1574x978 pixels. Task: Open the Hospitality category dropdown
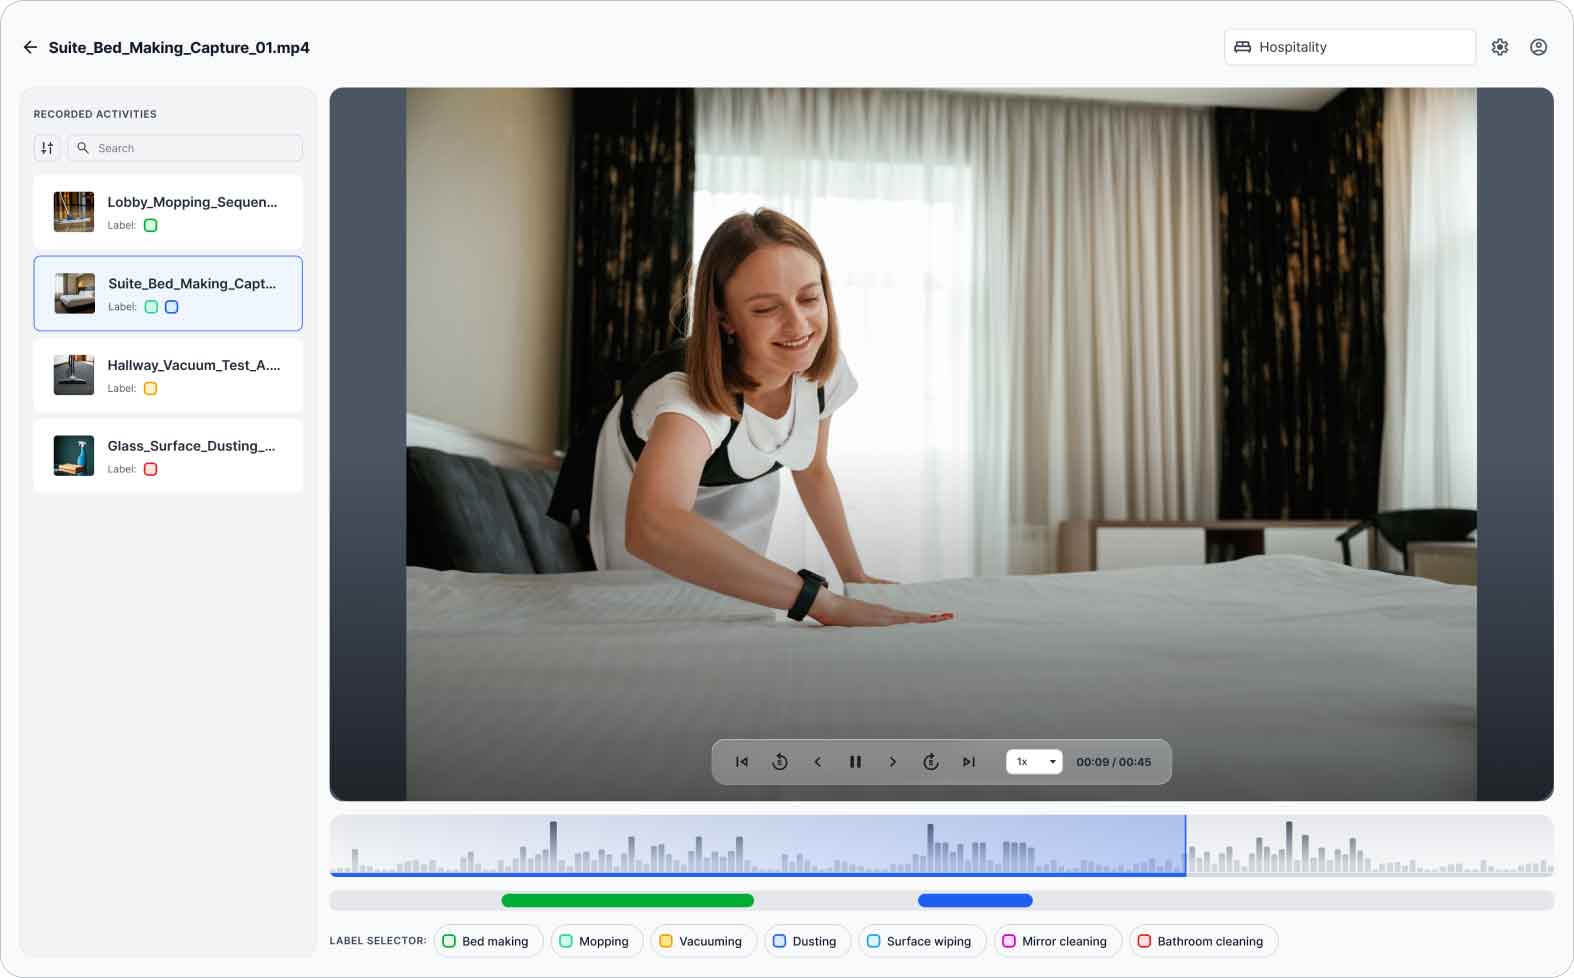pos(1350,47)
